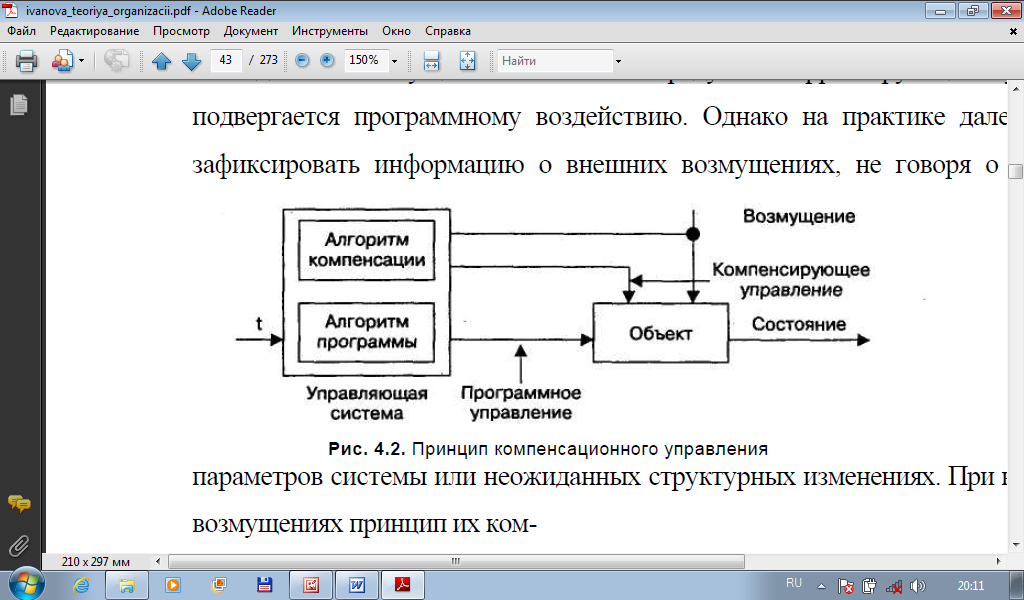Open the collaborate/share icon with people
This screenshot has height=600, width=1024.
[x=62, y=61]
